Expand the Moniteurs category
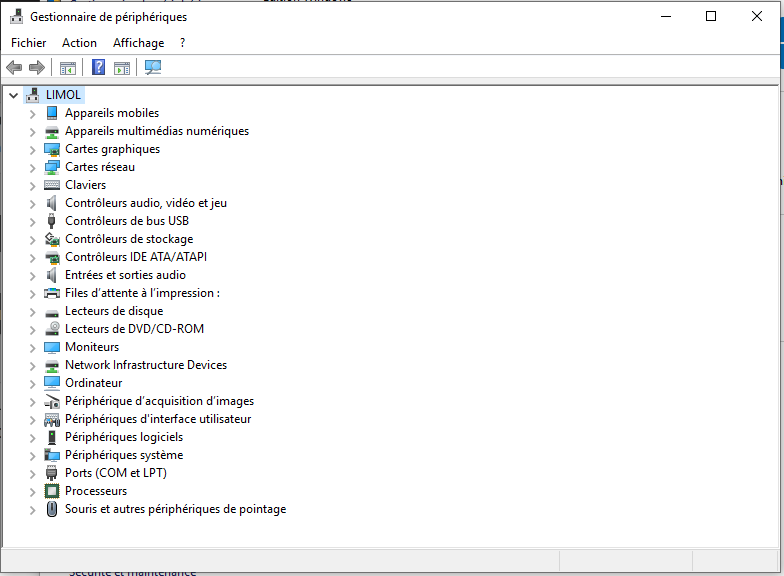The width and height of the screenshot is (784, 576). click(x=32, y=347)
